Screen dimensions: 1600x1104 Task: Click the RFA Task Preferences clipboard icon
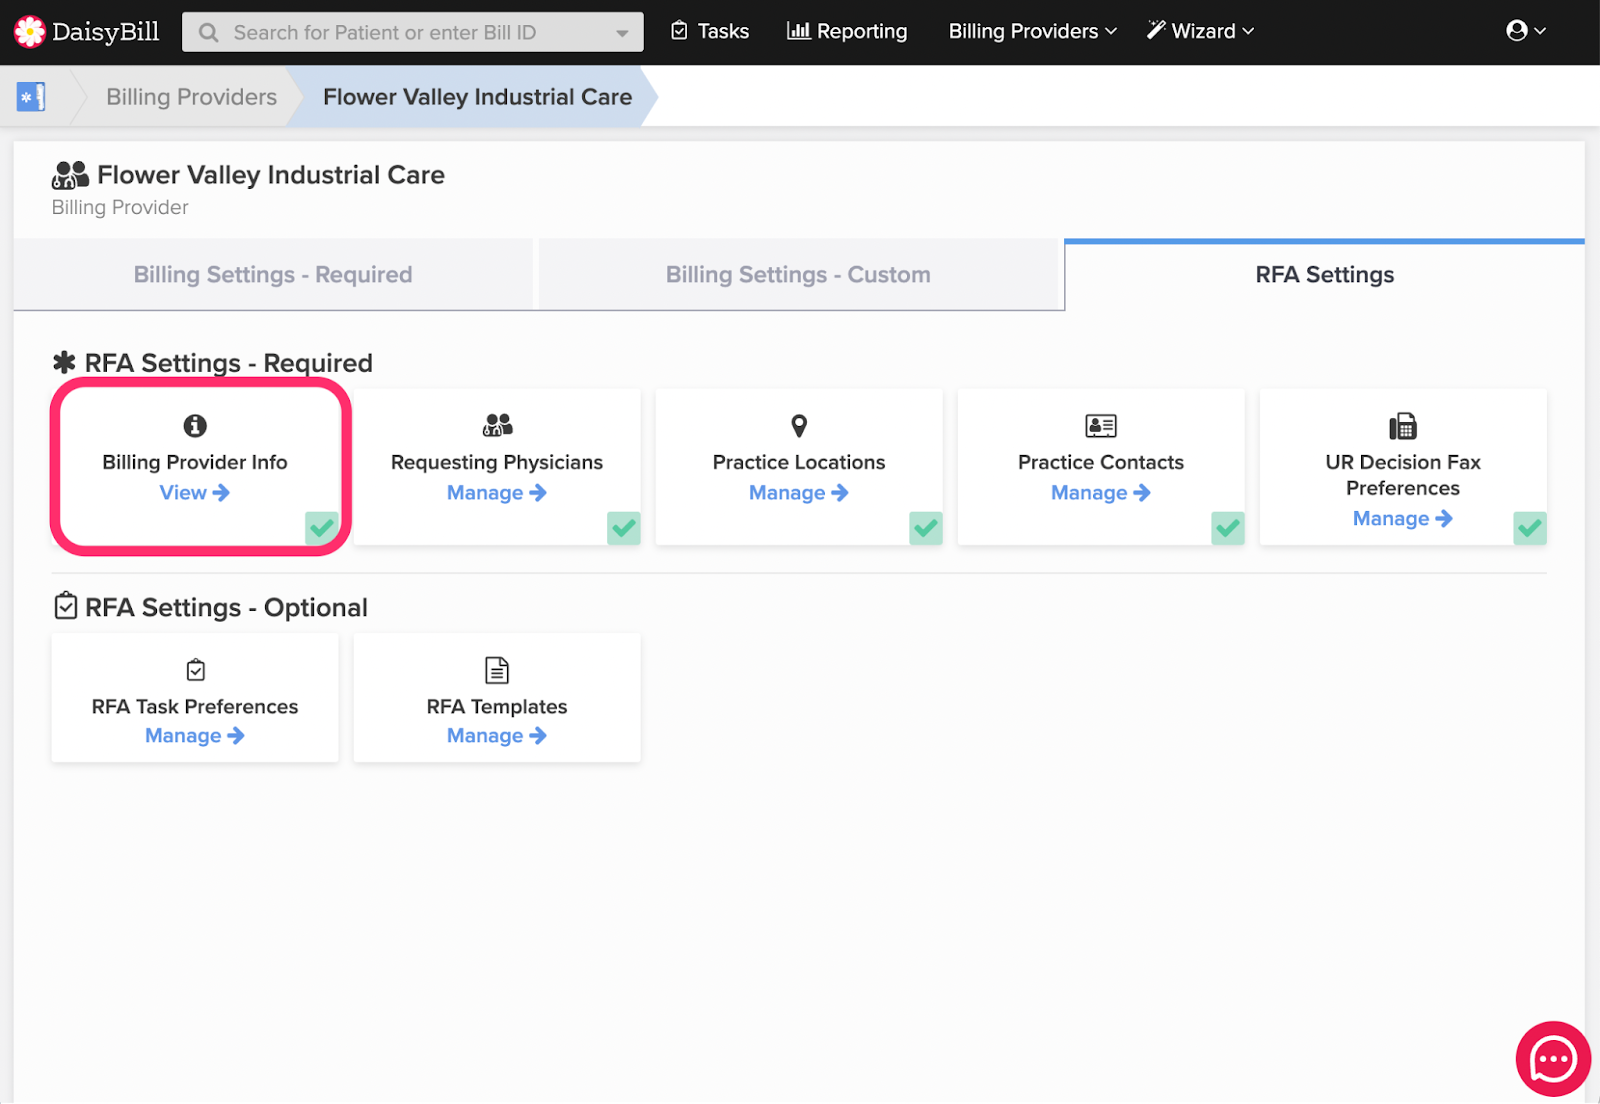(x=196, y=670)
